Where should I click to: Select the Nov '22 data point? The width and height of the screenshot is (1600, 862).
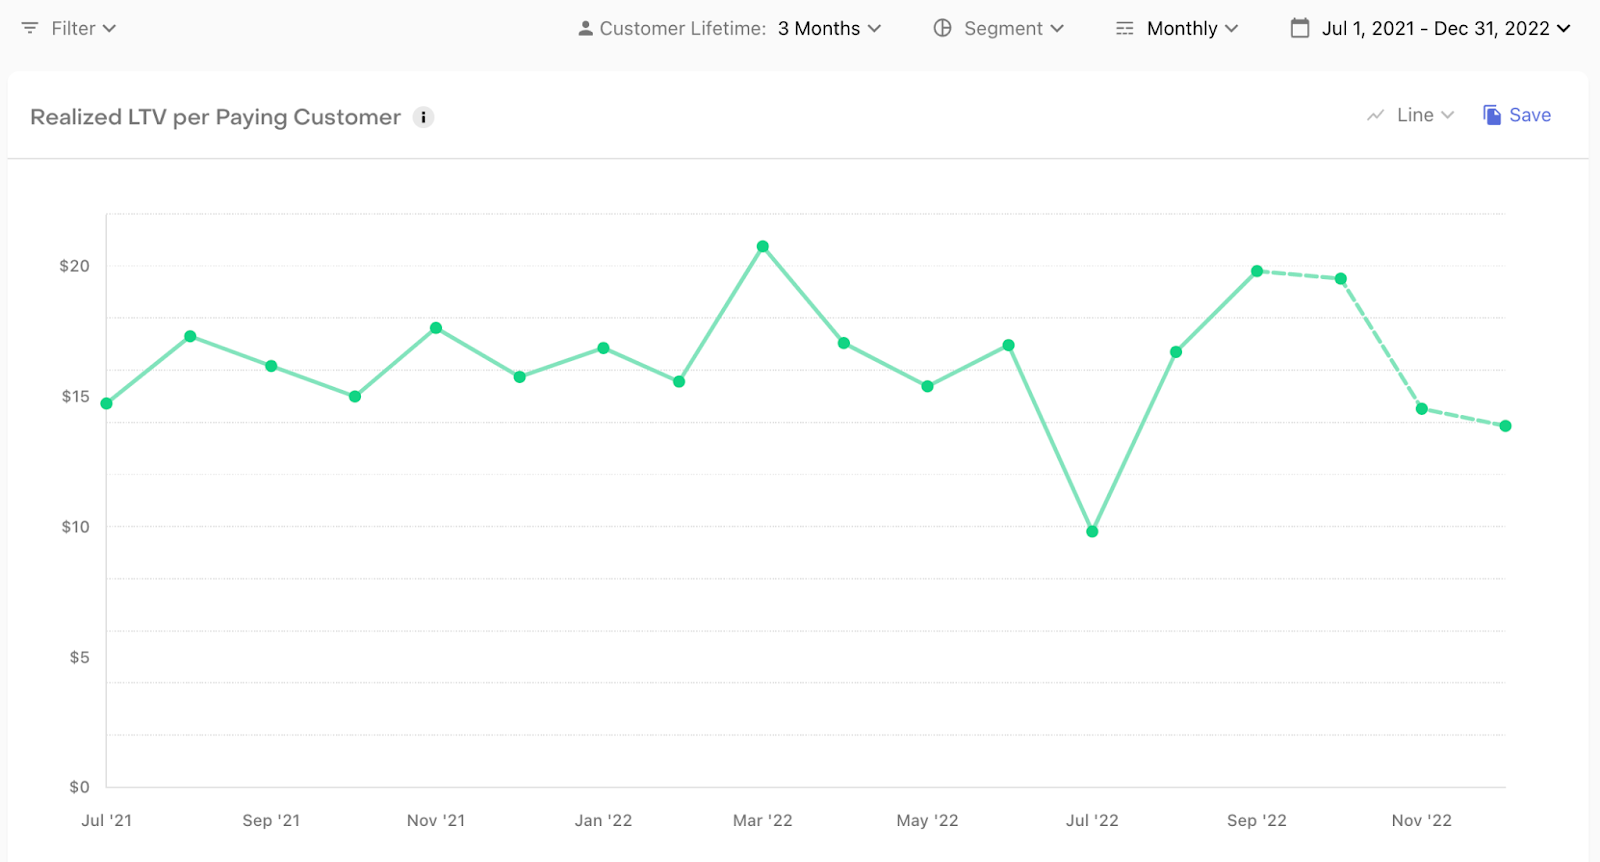[1422, 408]
